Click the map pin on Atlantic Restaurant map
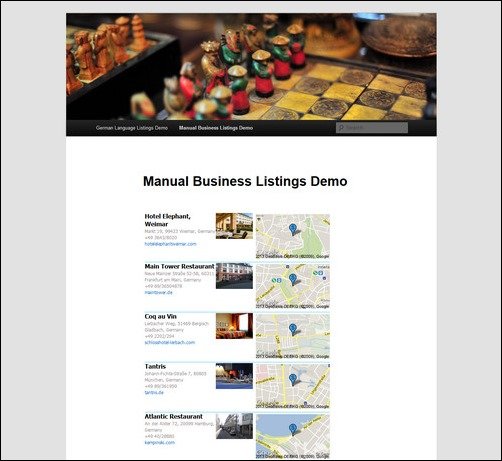The width and height of the screenshot is (502, 461). point(293,429)
